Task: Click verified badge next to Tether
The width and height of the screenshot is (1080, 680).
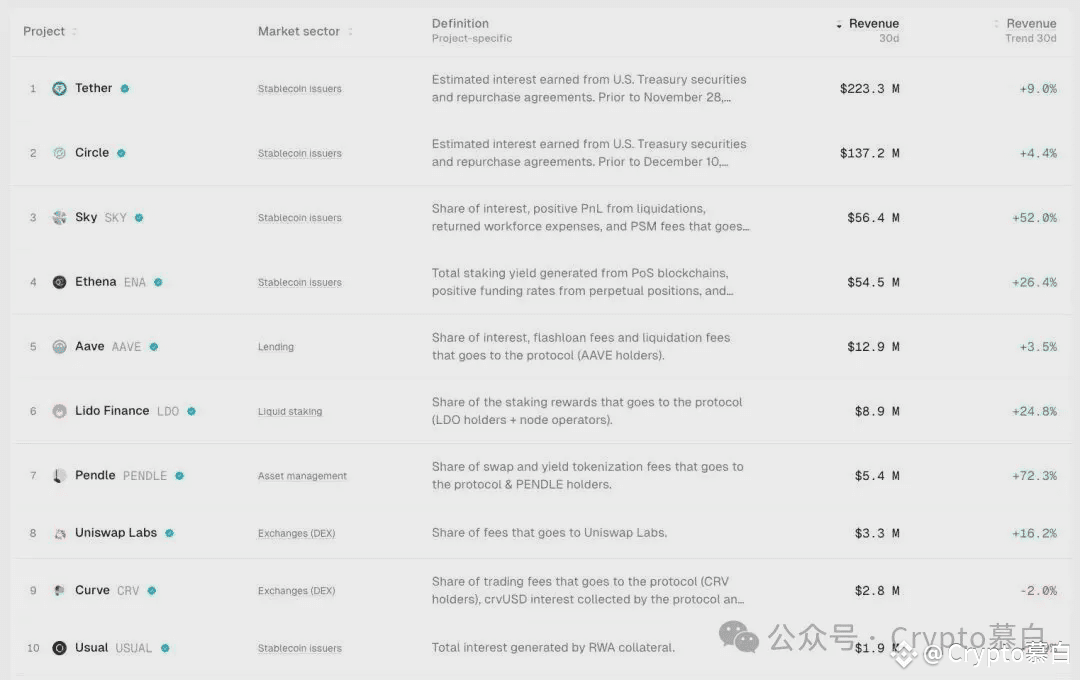Action: point(125,88)
